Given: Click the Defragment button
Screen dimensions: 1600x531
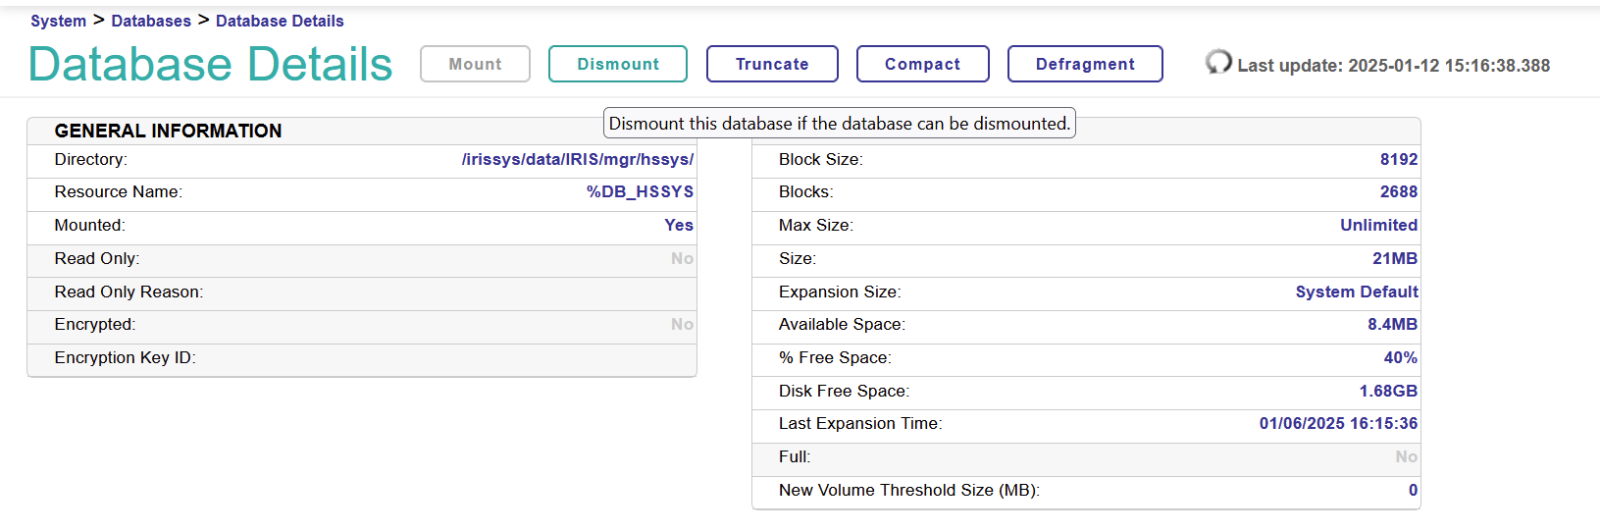Looking at the screenshot, I should (1085, 64).
